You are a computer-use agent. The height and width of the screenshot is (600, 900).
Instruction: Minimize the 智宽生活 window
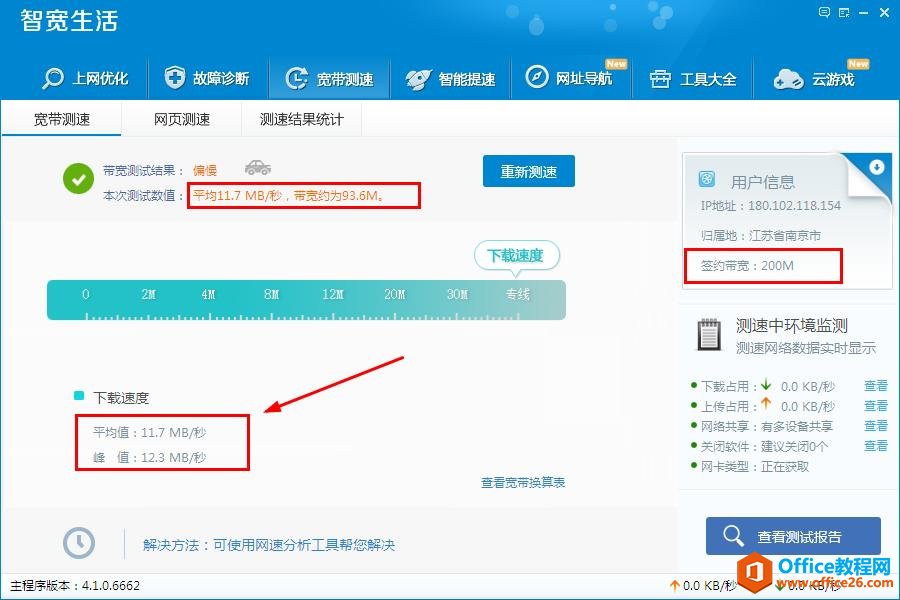(863, 13)
